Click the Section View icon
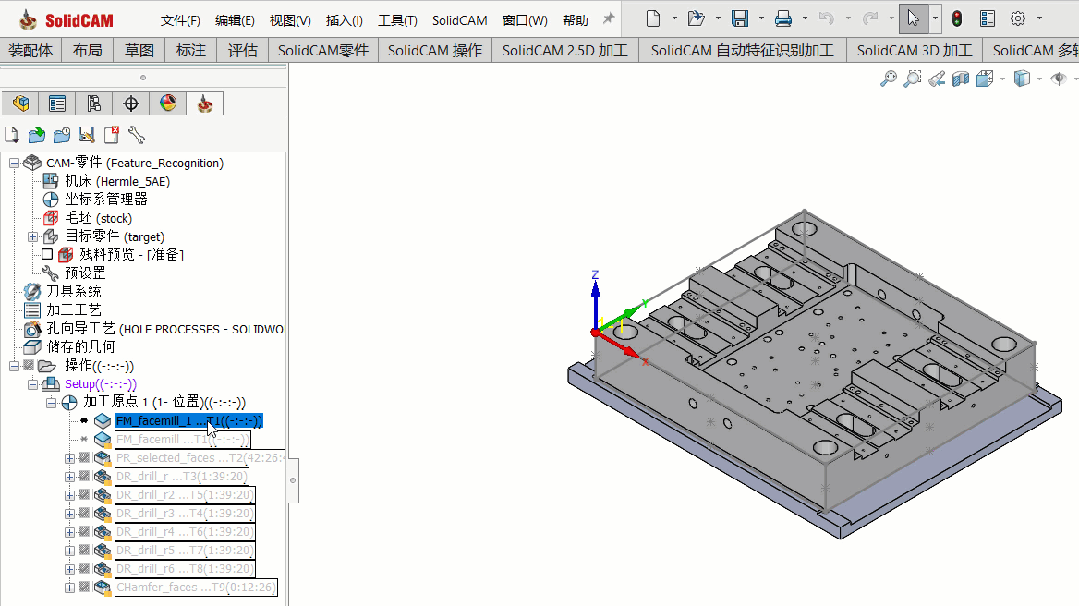This screenshot has width=1079, height=606. (961, 79)
